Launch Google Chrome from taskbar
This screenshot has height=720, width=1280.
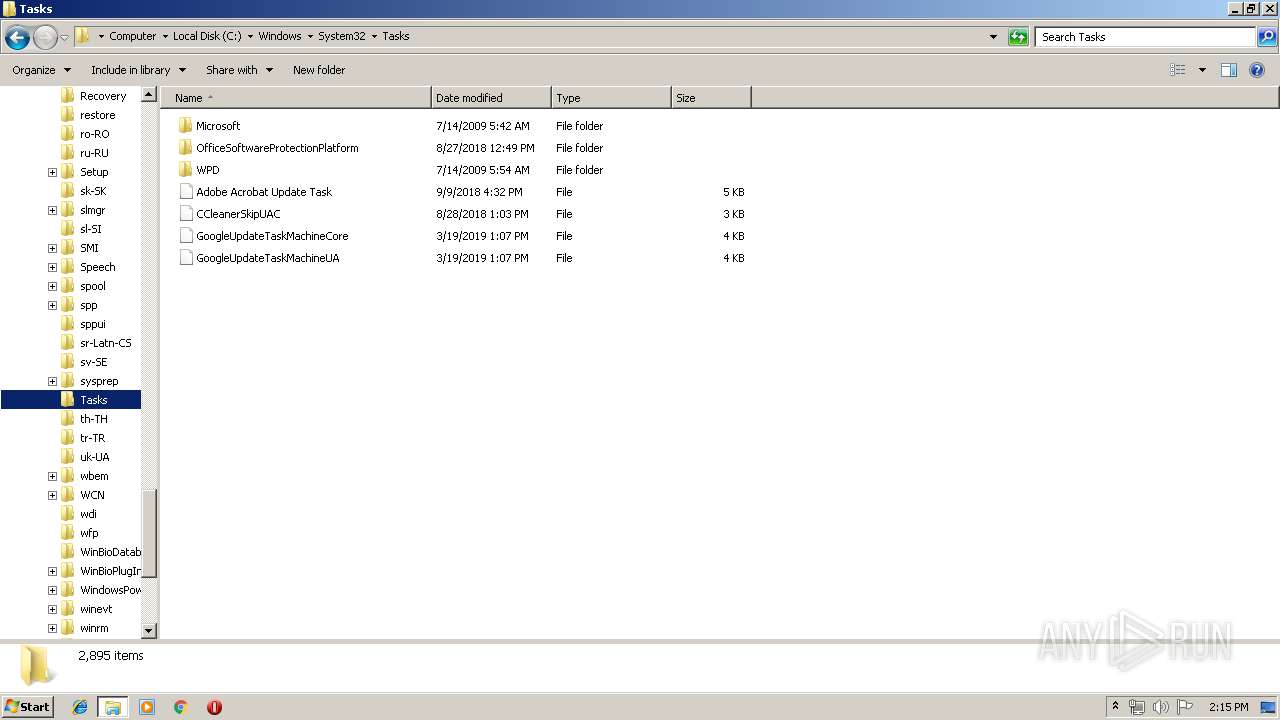point(180,707)
